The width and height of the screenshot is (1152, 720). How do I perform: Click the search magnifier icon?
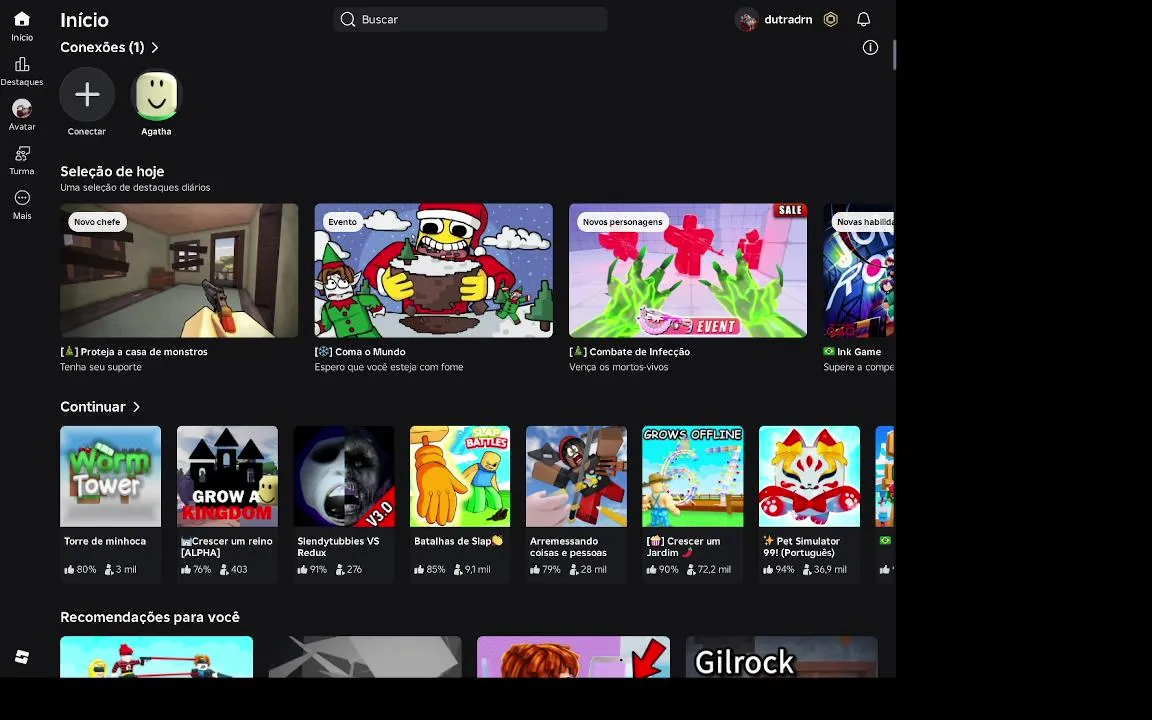click(x=348, y=19)
